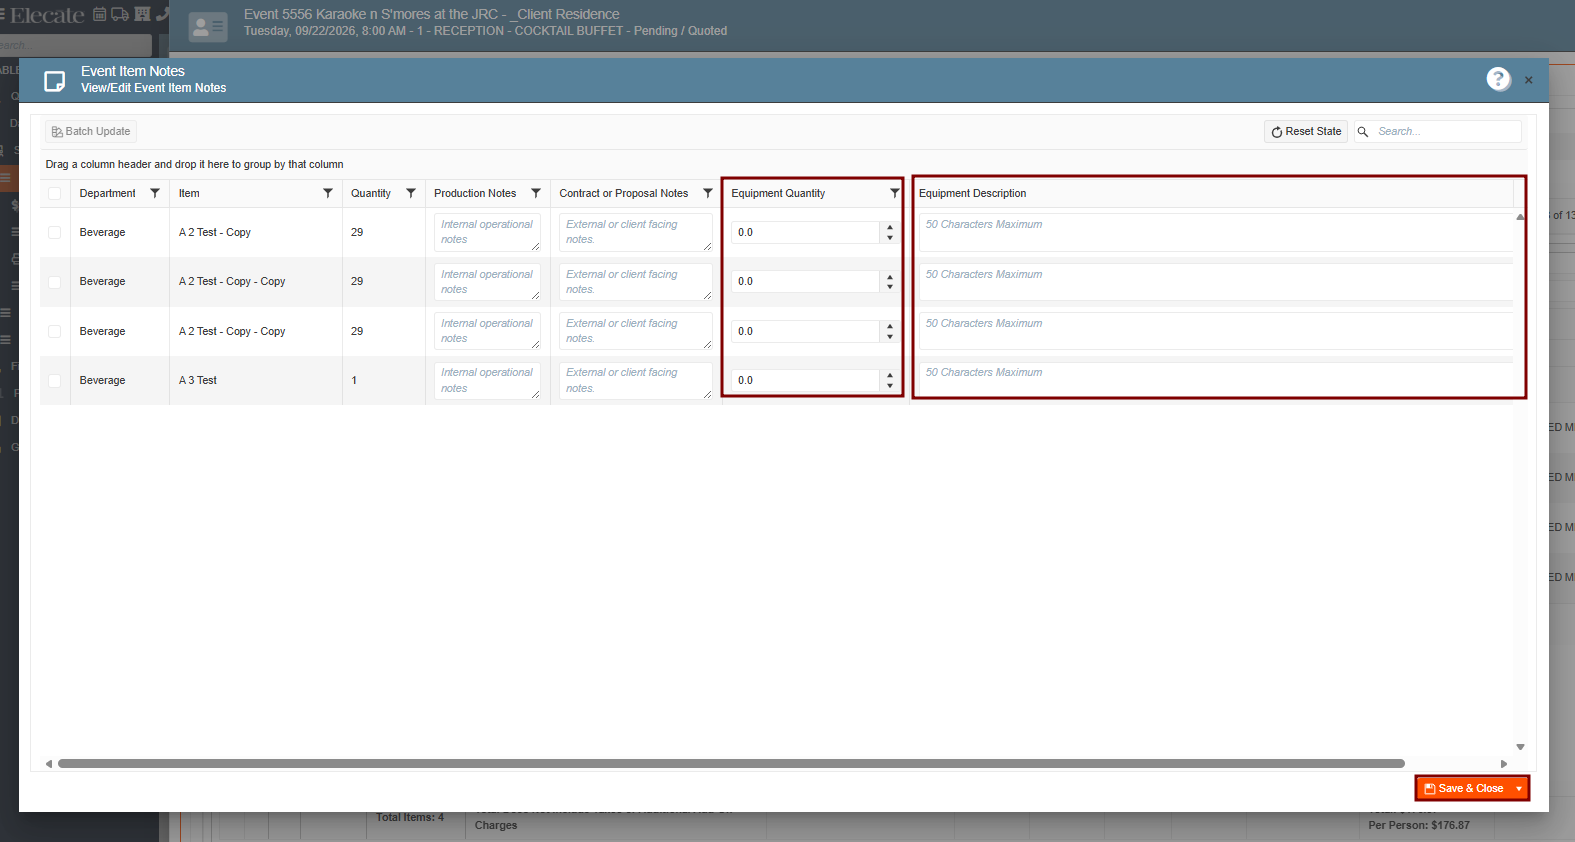Filter the Item column
The image size is (1575, 842).
point(328,193)
